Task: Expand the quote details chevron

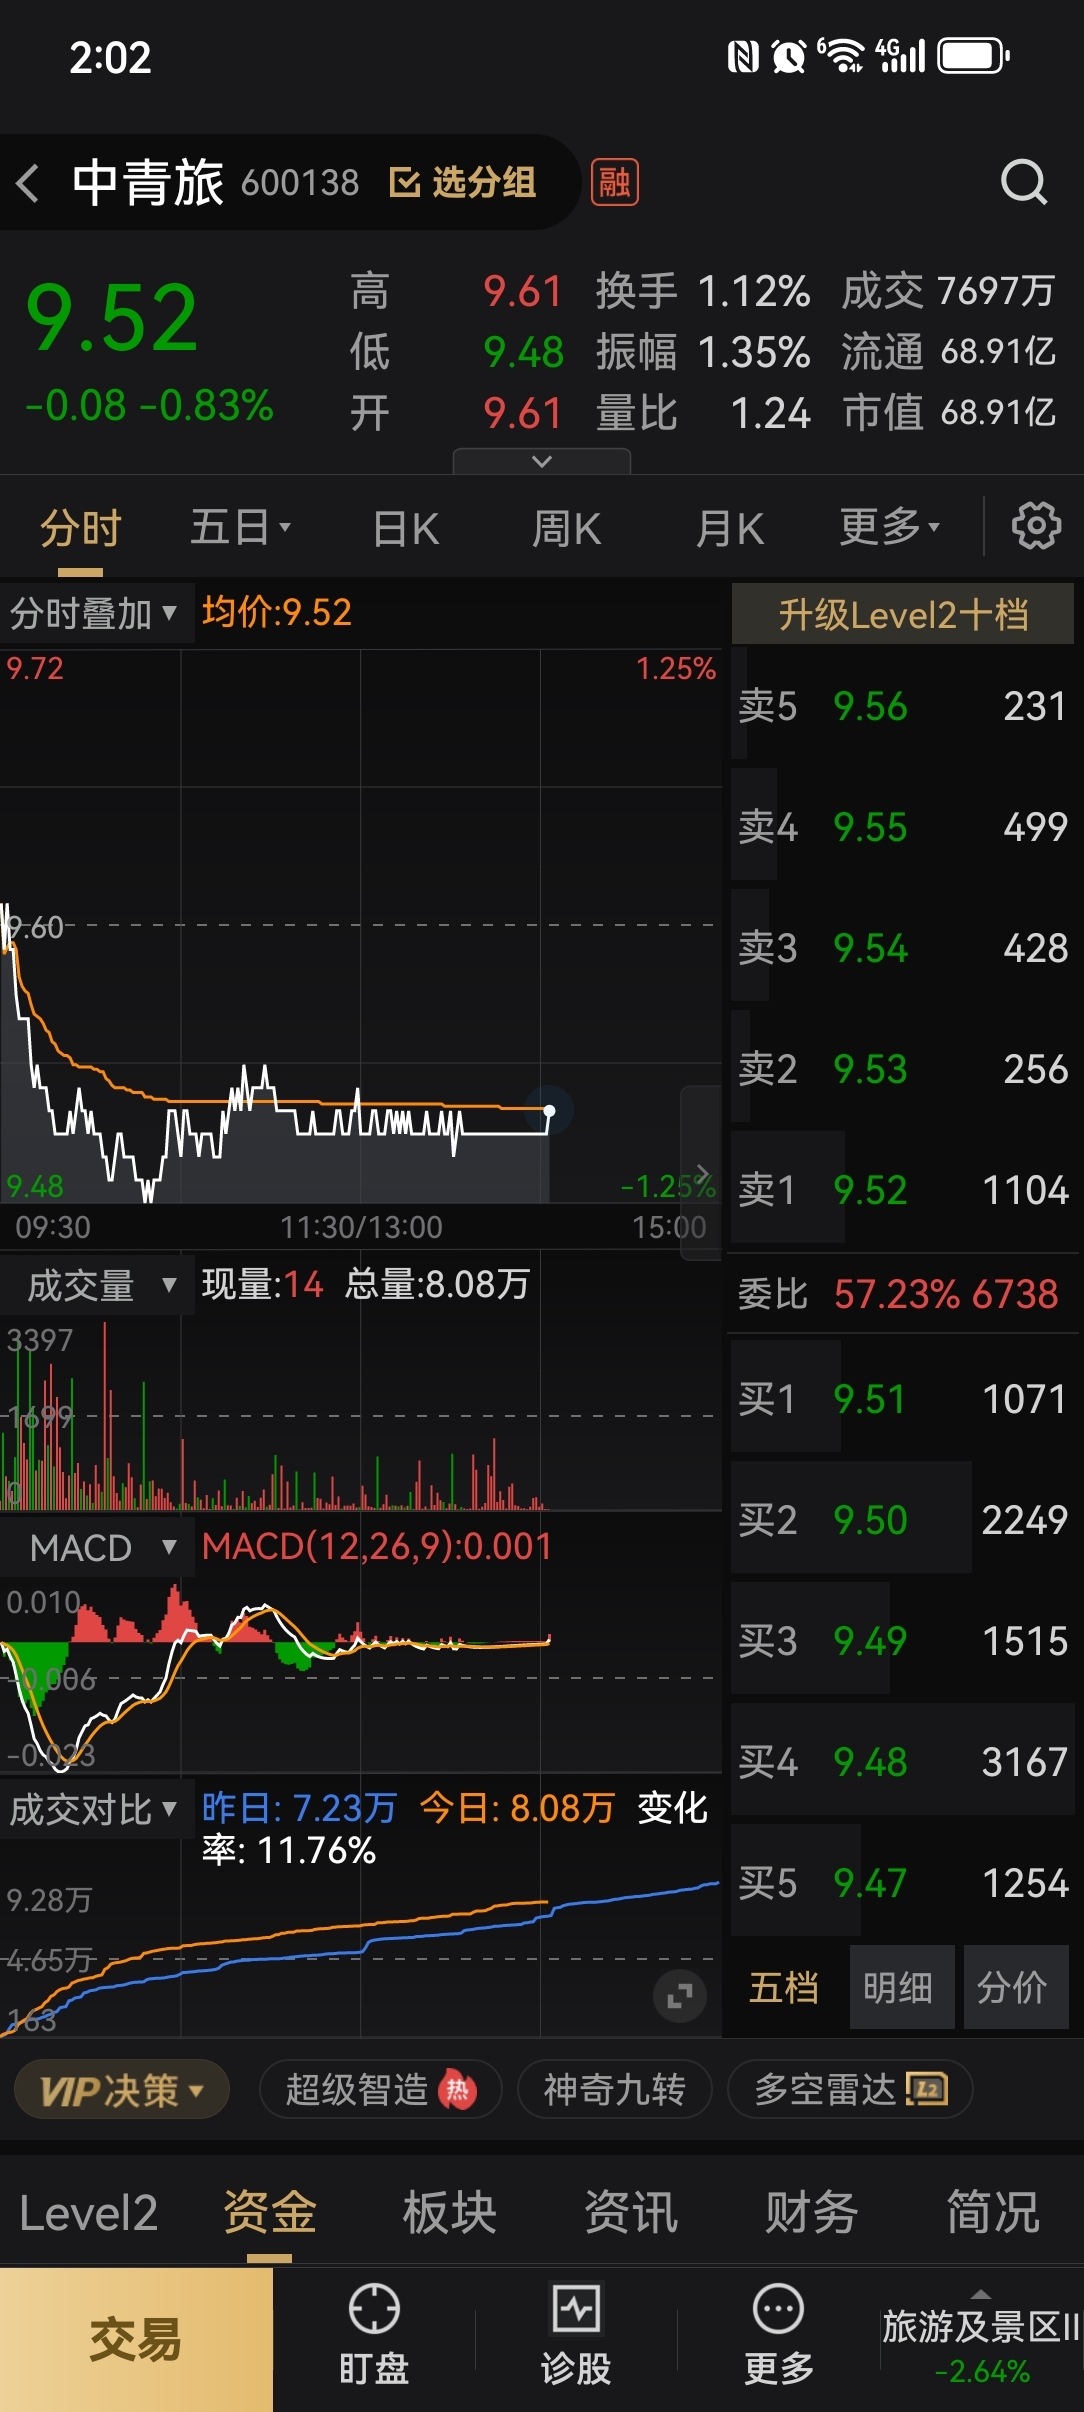Action: 542,461
